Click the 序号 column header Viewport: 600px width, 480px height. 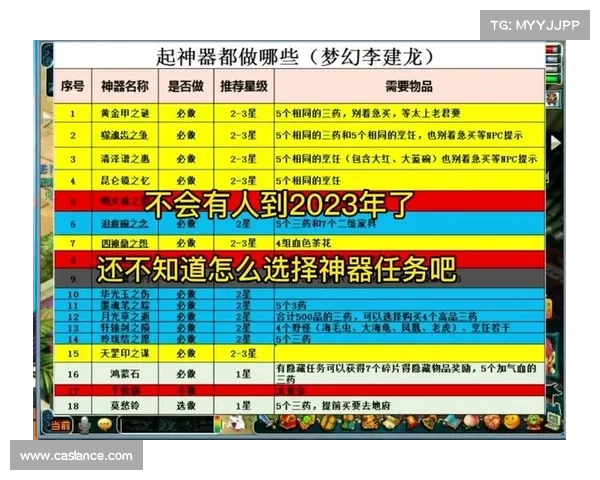click(x=73, y=86)
